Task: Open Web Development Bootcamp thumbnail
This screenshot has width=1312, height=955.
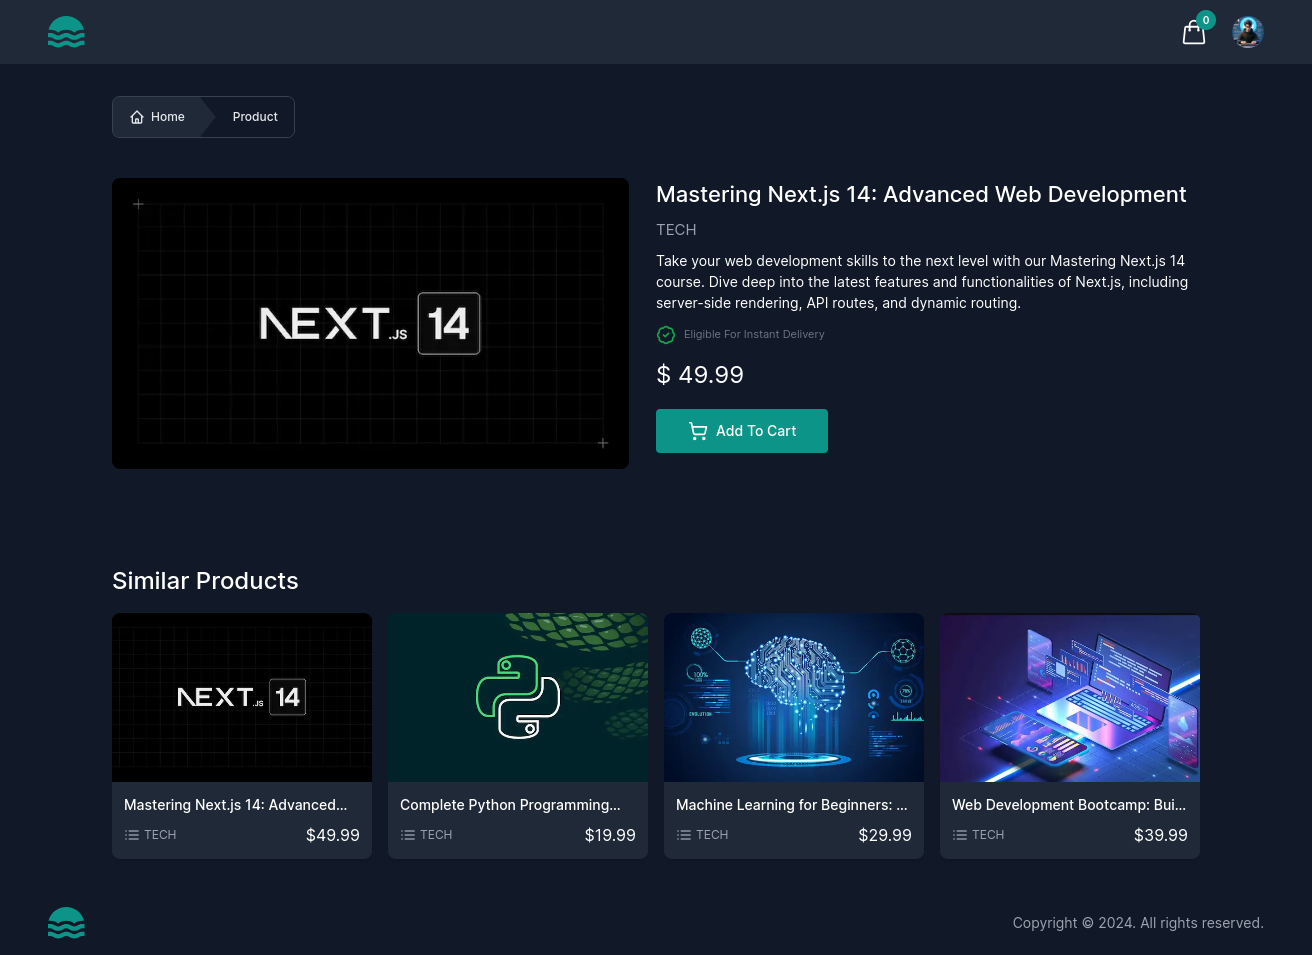Action: (x=1070, y=697)
